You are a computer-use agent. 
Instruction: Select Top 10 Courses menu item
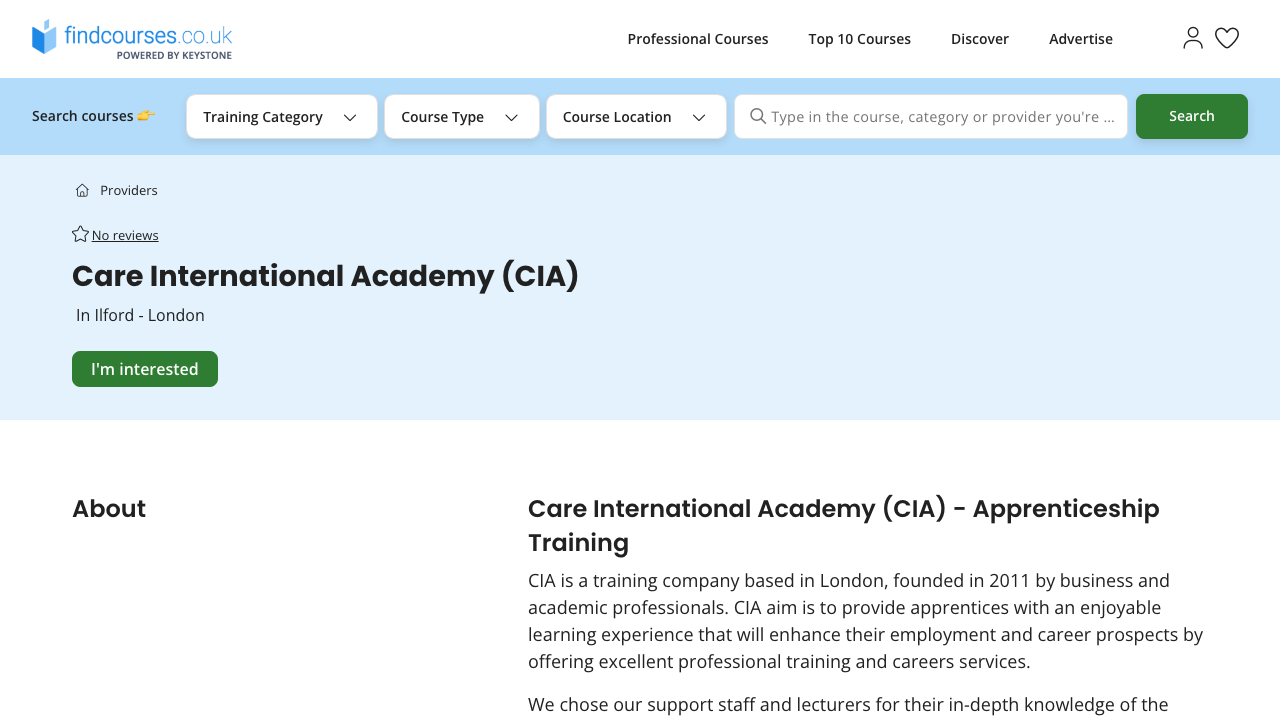tap(860, 38)
